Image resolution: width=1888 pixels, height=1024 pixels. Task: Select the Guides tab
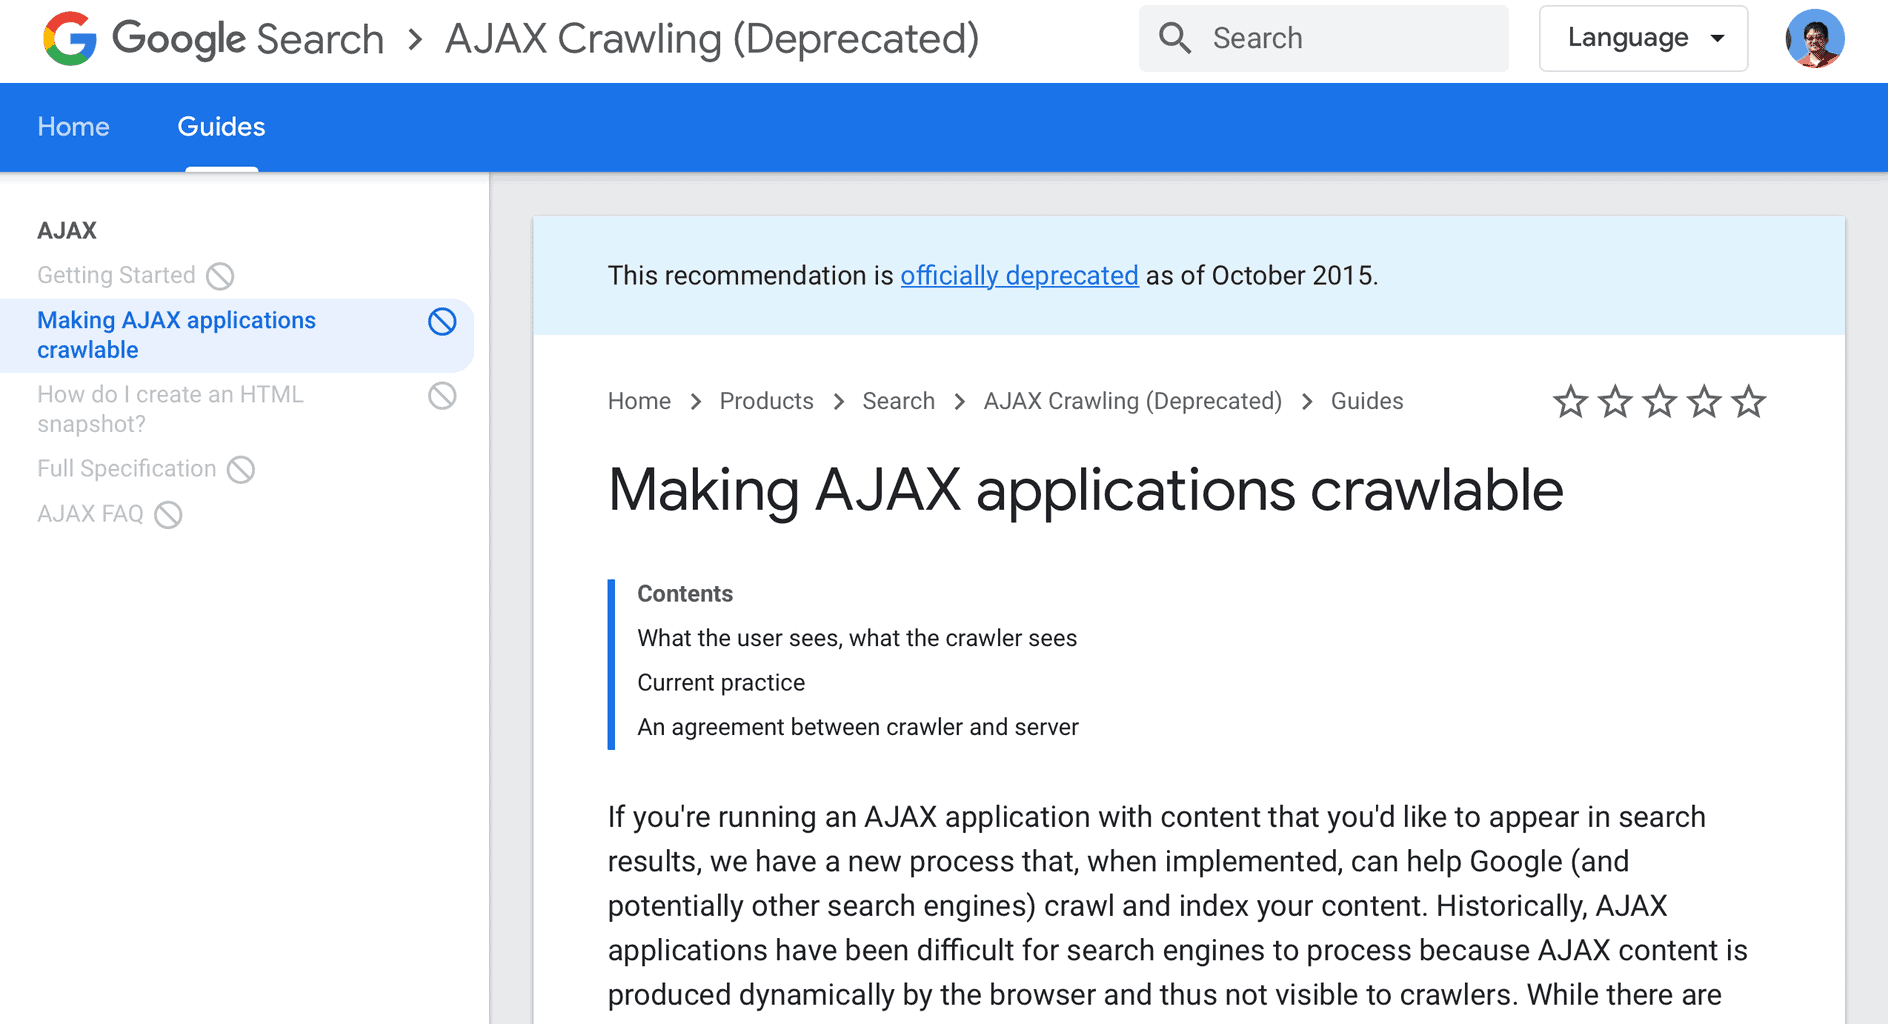click(221, 127)
